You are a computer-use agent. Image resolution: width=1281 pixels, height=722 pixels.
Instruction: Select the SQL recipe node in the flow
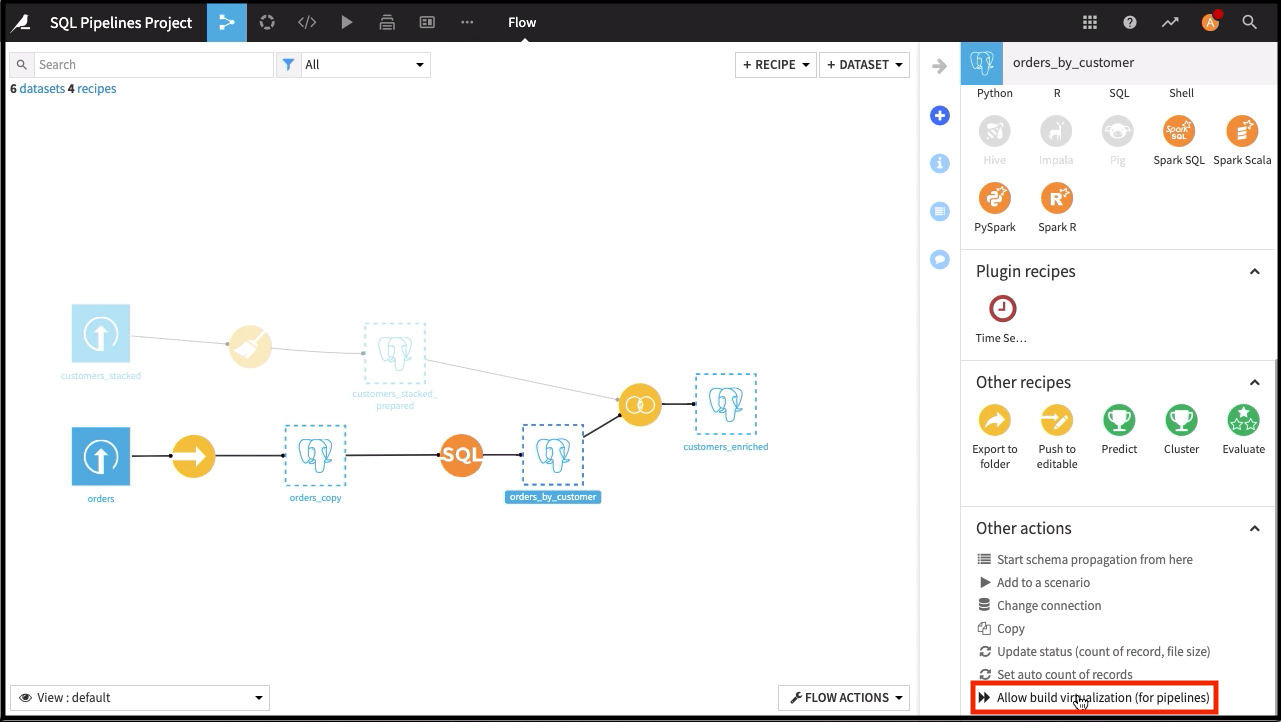[x=461, y=455]
